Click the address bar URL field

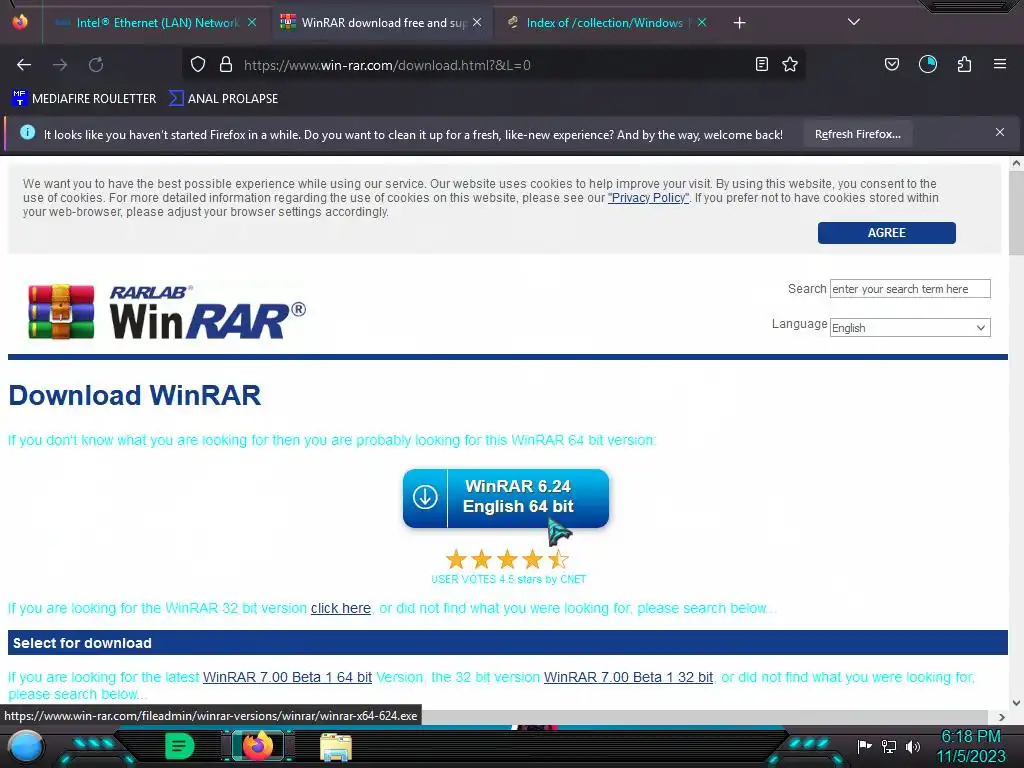click(x=493, y=65)
